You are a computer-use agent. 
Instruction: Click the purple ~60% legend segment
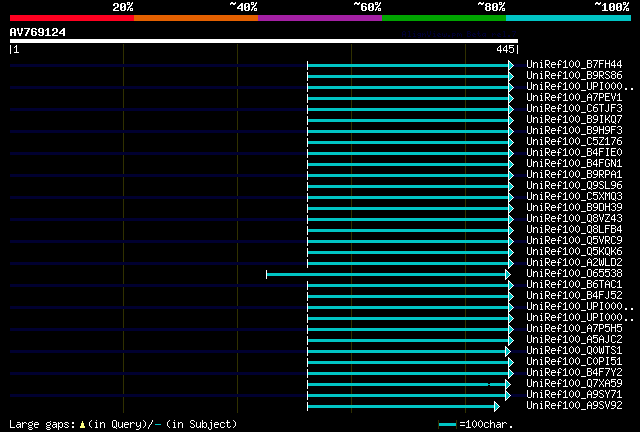pyautogui.click(x=320, y=18)
